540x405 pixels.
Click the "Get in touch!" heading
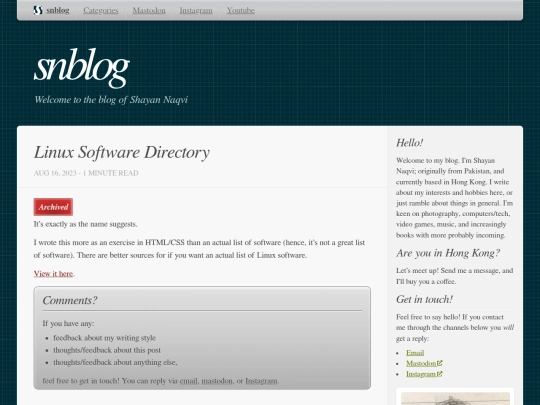[424, 299]
